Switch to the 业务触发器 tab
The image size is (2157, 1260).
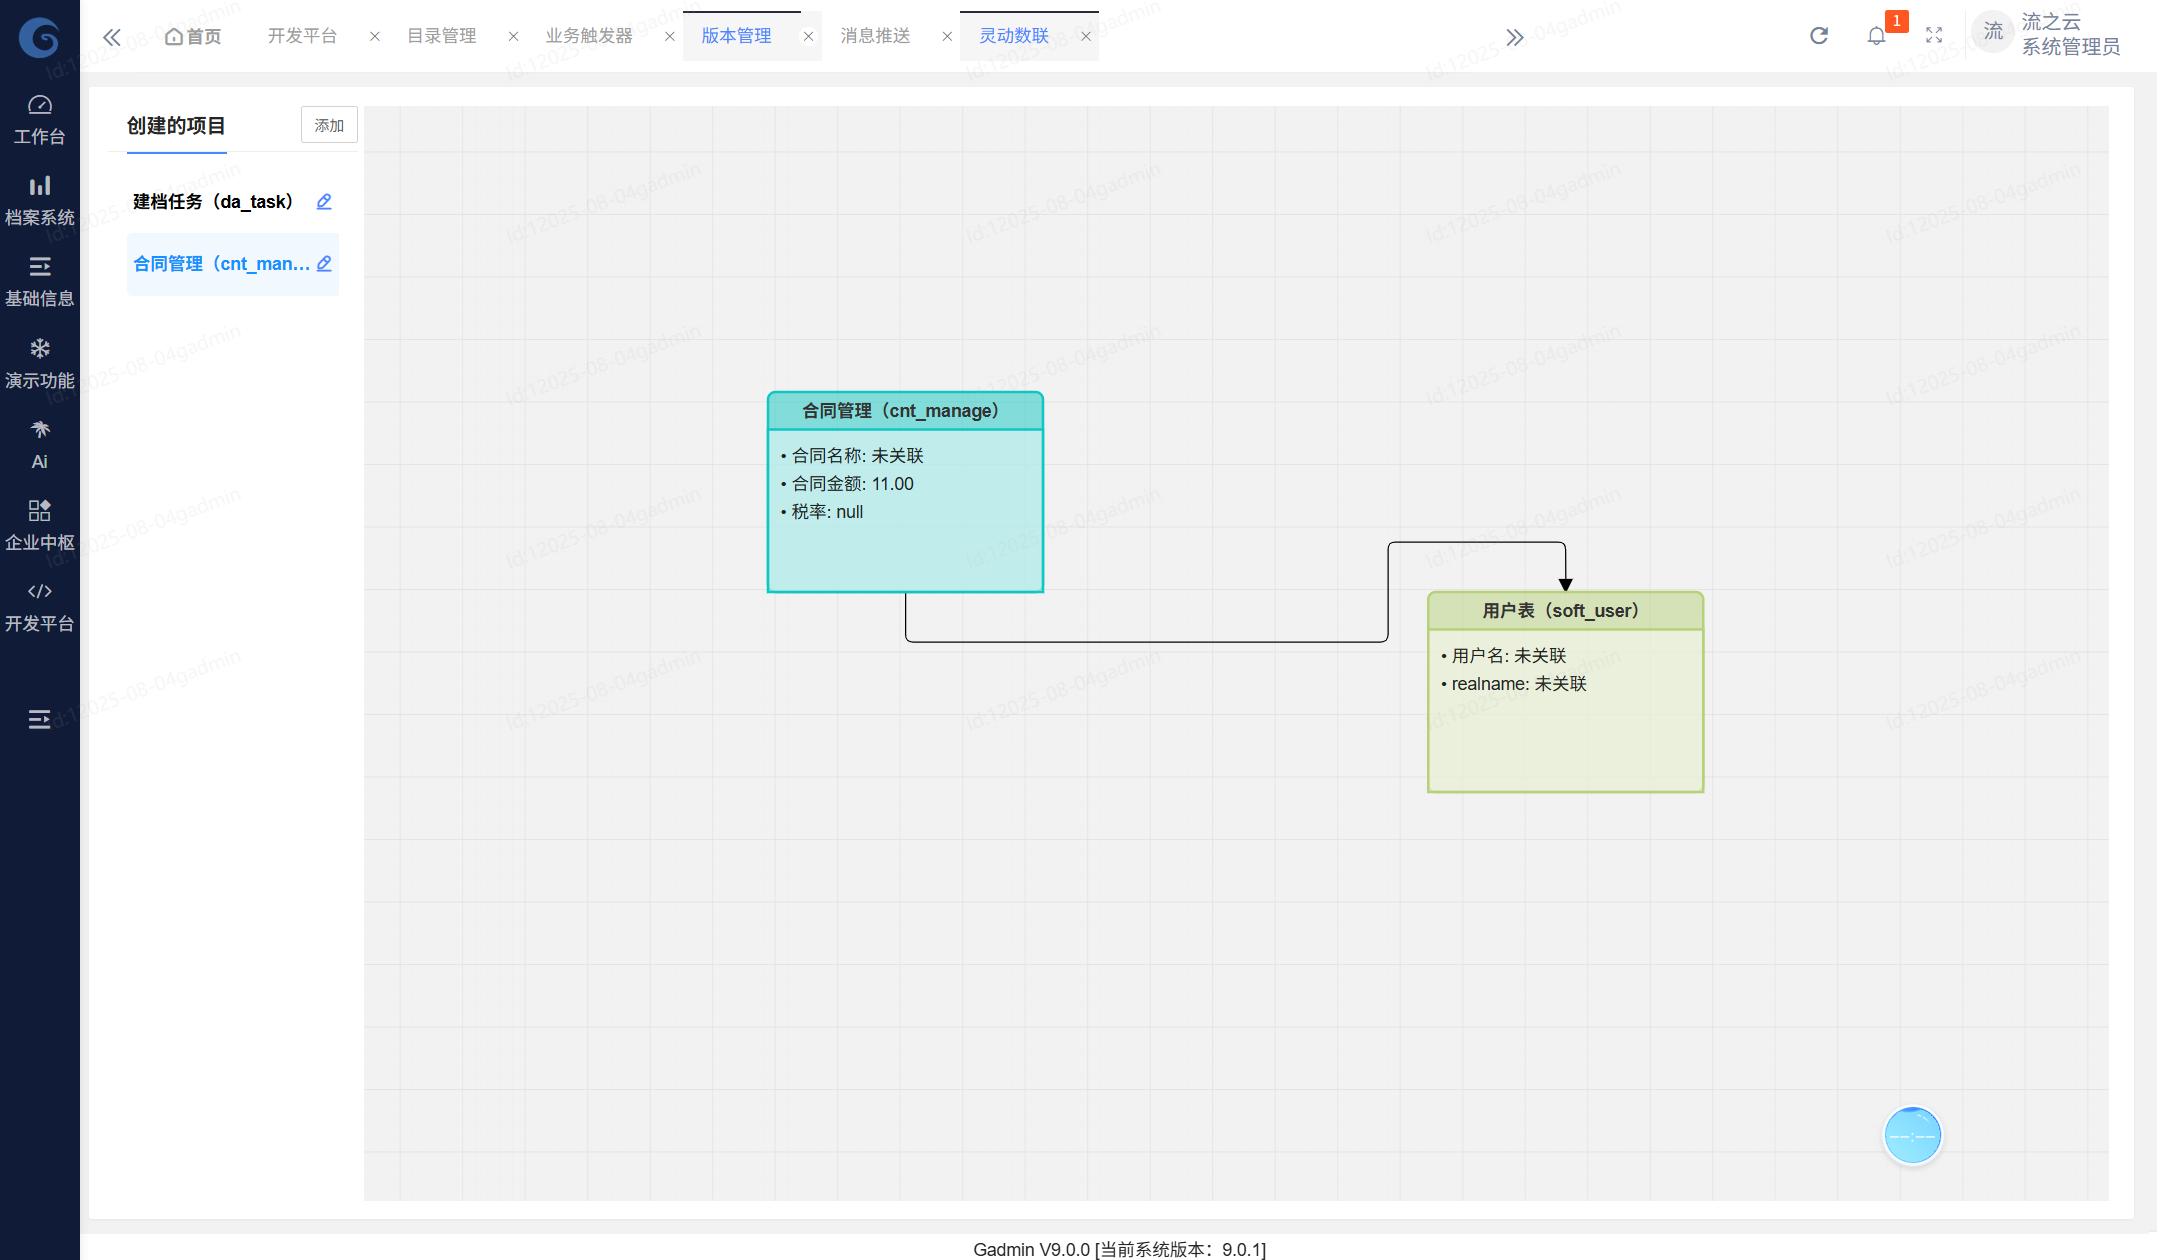click(x=588, y=36)
